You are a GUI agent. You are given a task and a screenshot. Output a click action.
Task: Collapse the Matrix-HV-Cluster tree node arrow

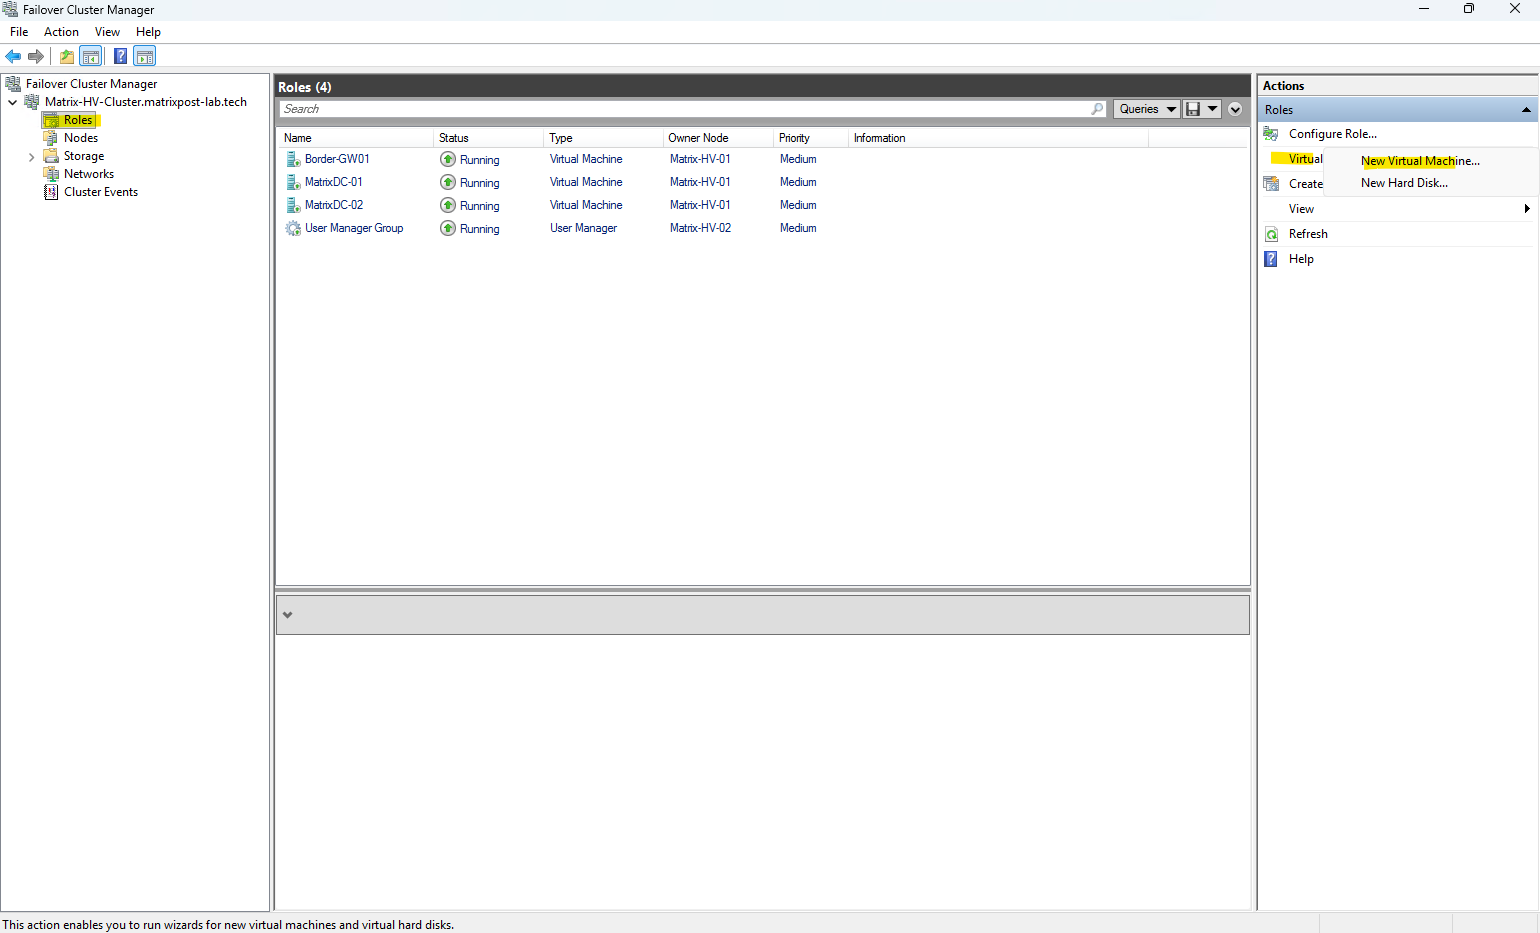[13, 102]
